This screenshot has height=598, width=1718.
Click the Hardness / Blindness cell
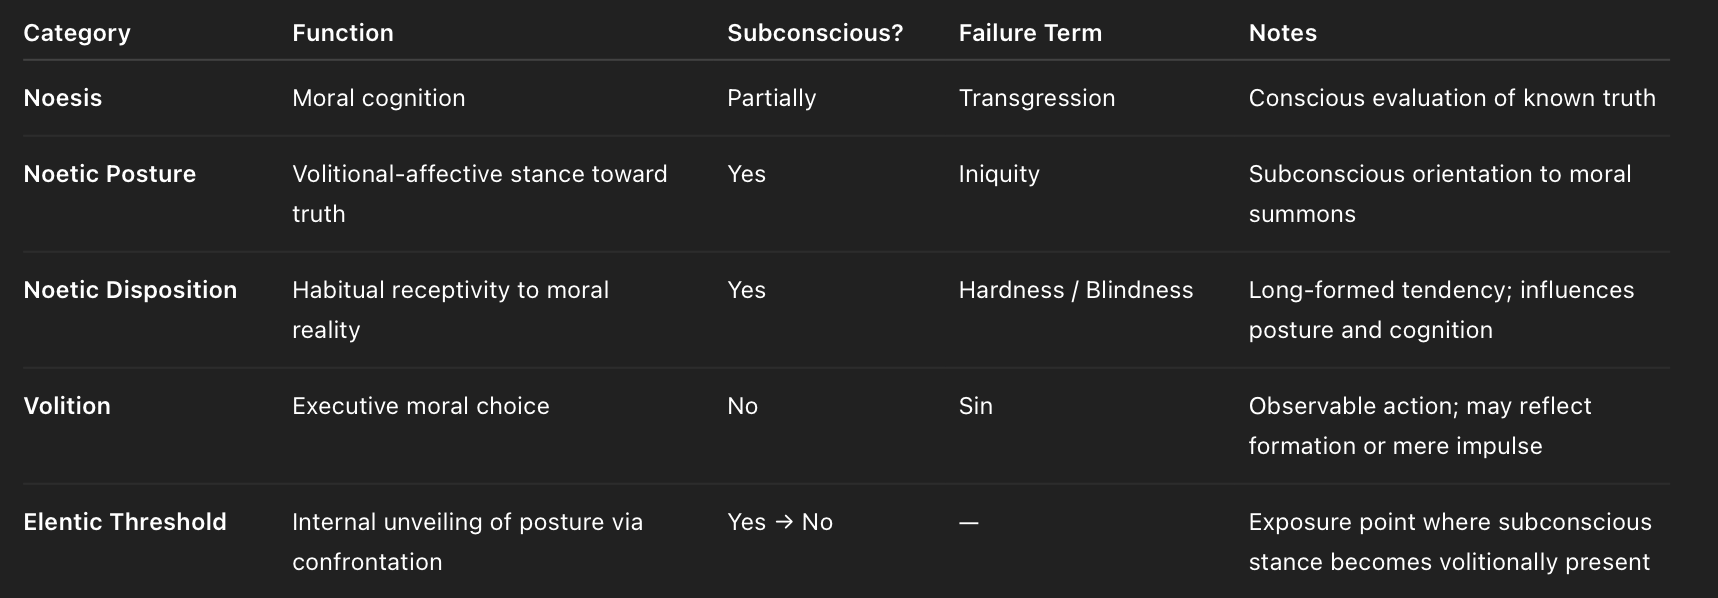(x=1076, y=290)
